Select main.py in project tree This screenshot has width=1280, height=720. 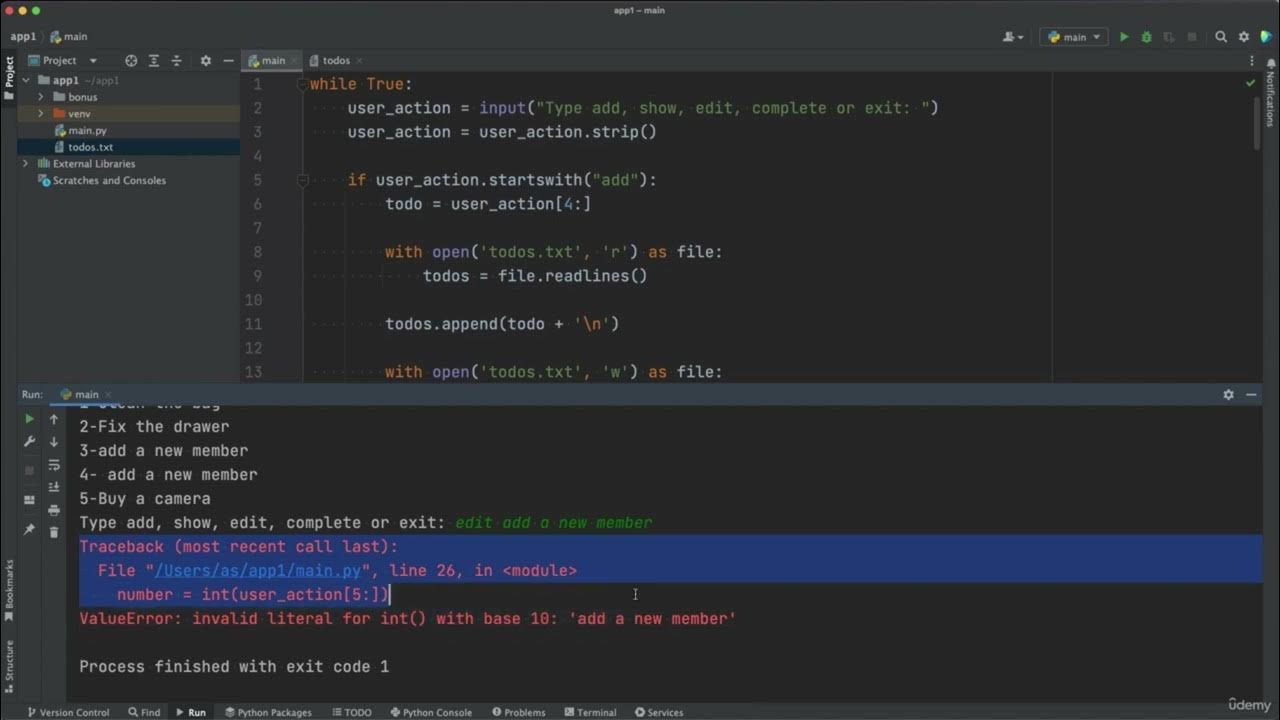tap(88, 131)
